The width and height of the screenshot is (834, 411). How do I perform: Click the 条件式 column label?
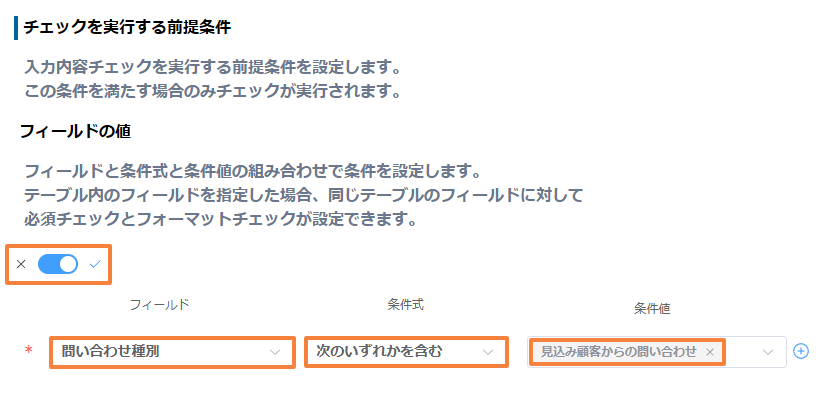[406, 305]
